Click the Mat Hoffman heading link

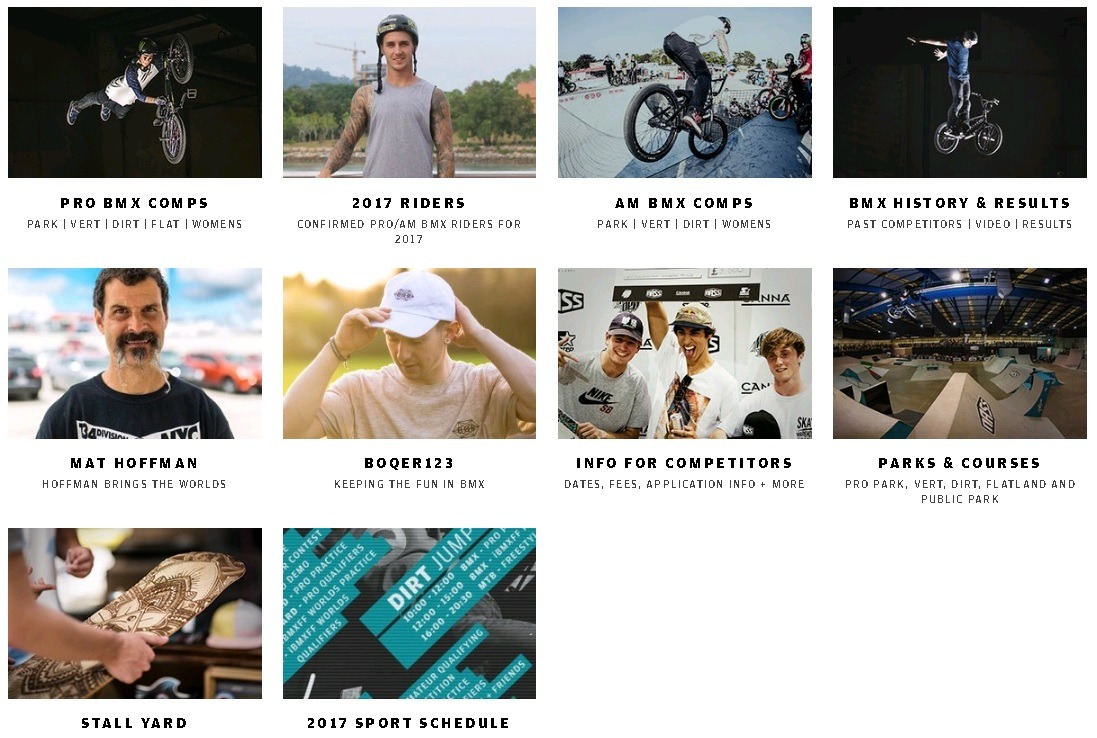[x=135, y=463]
